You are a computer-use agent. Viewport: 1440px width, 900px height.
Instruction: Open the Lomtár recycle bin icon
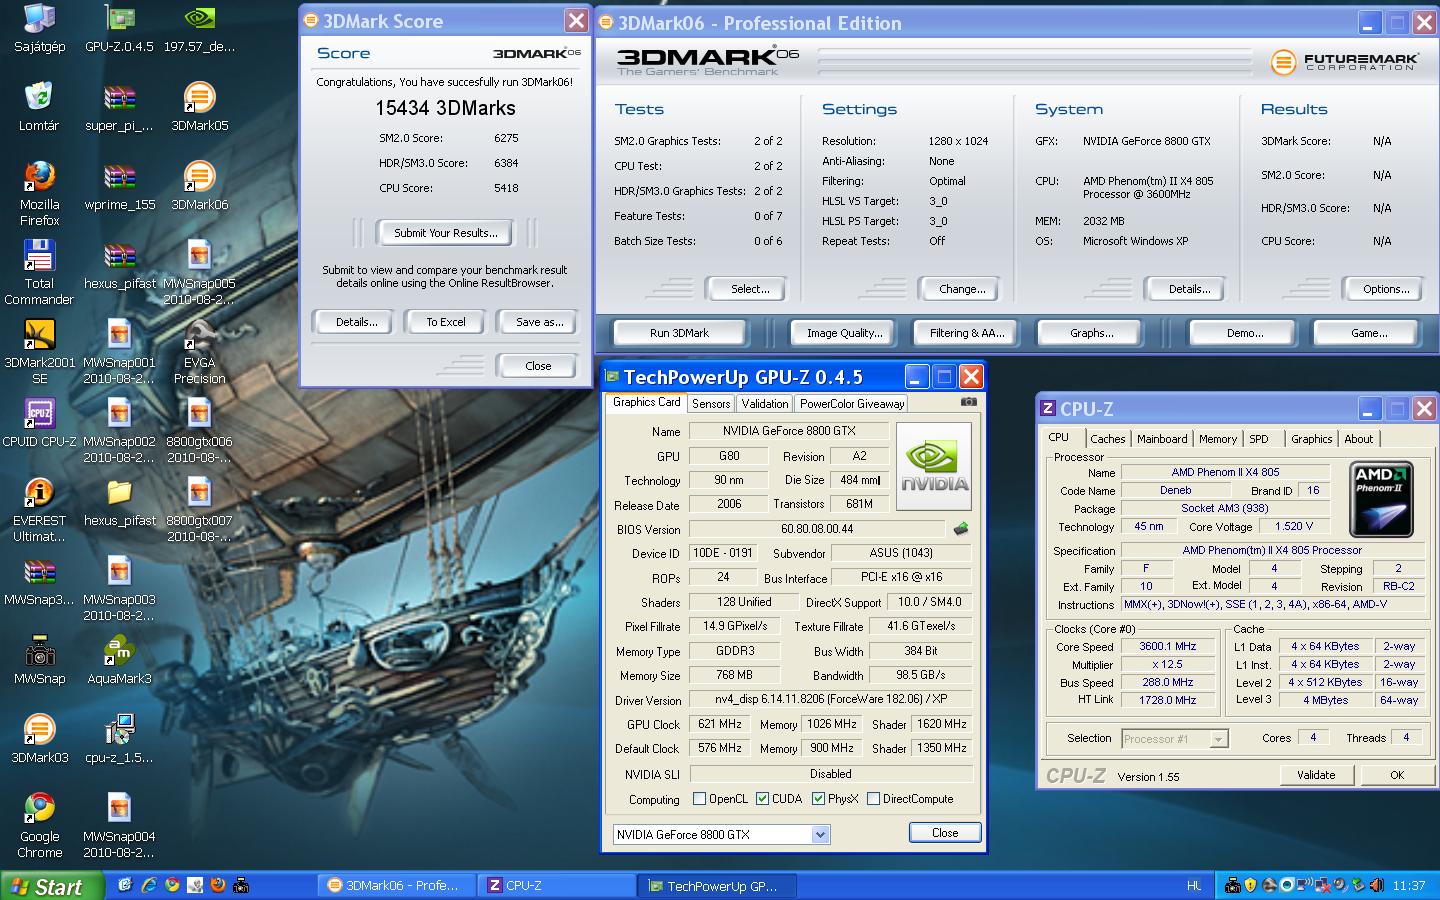click(39, 108)
